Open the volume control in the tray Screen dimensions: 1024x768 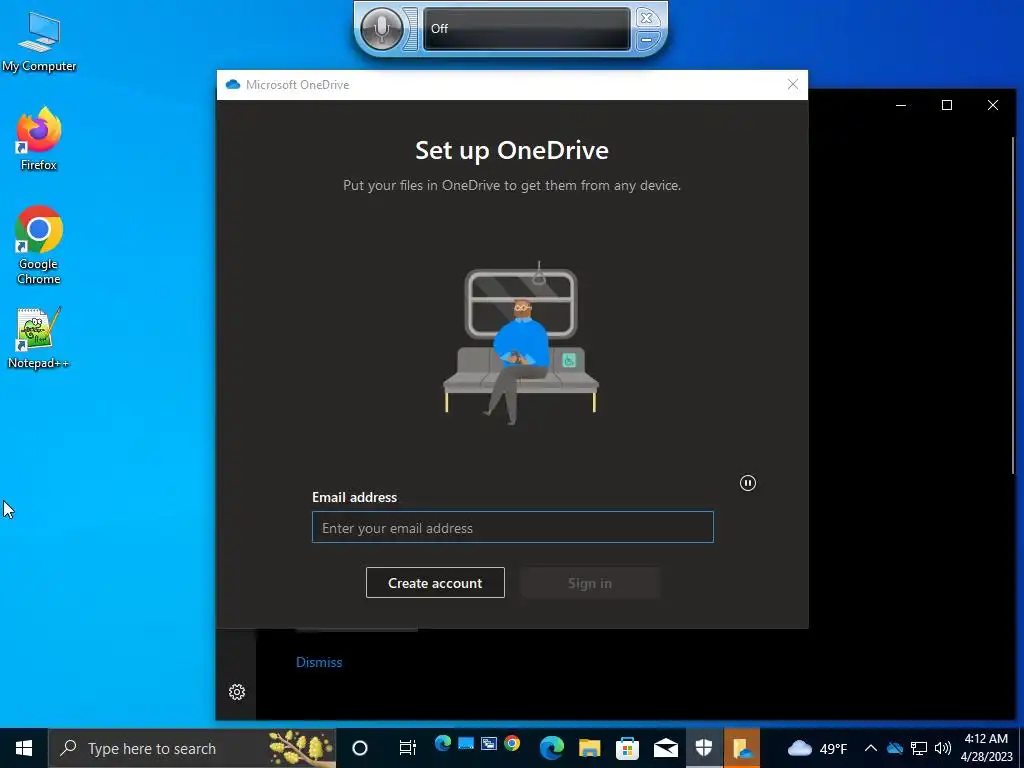pyautogui.click(x=942, y=748)
